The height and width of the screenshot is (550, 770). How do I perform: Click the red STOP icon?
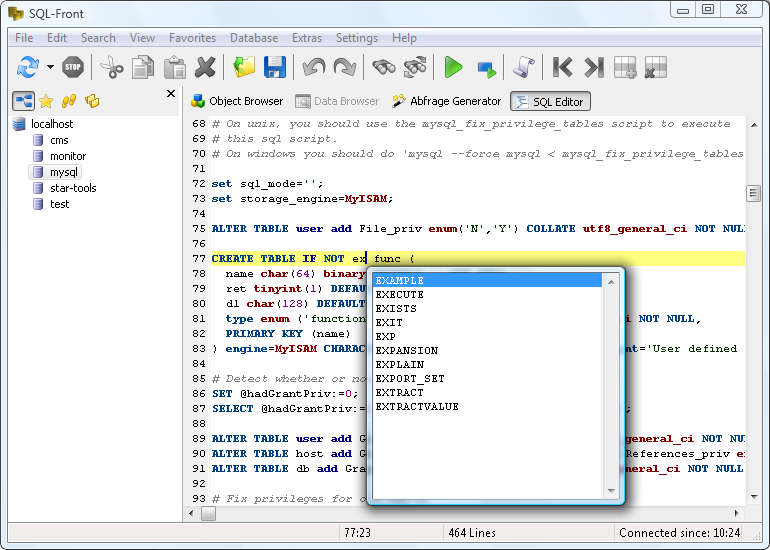(x=73, y=67)
